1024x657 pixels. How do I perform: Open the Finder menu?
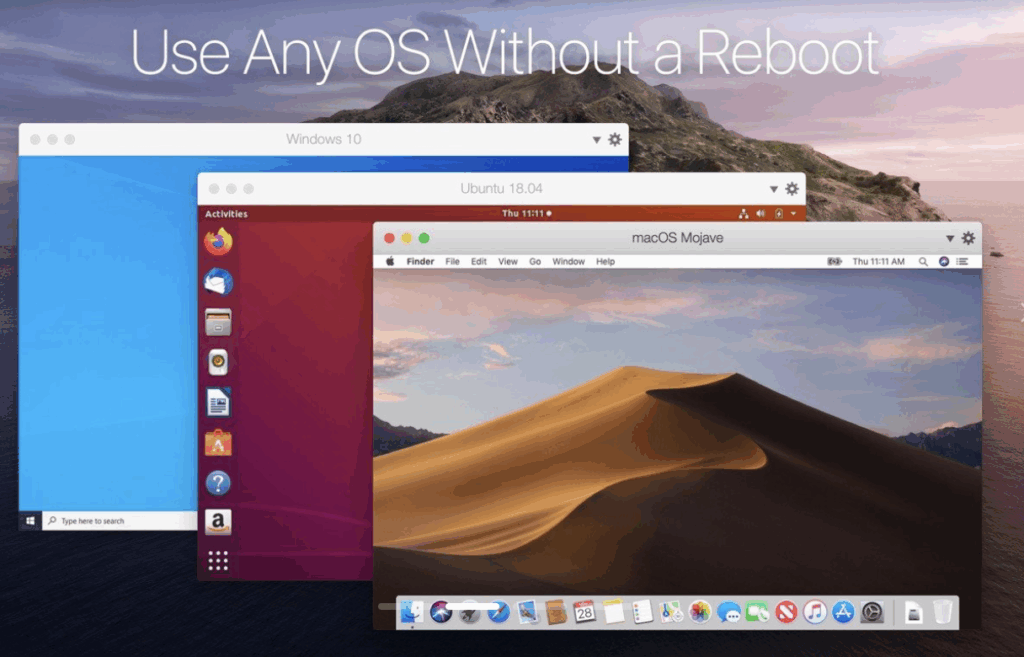[x=420, y=261]
